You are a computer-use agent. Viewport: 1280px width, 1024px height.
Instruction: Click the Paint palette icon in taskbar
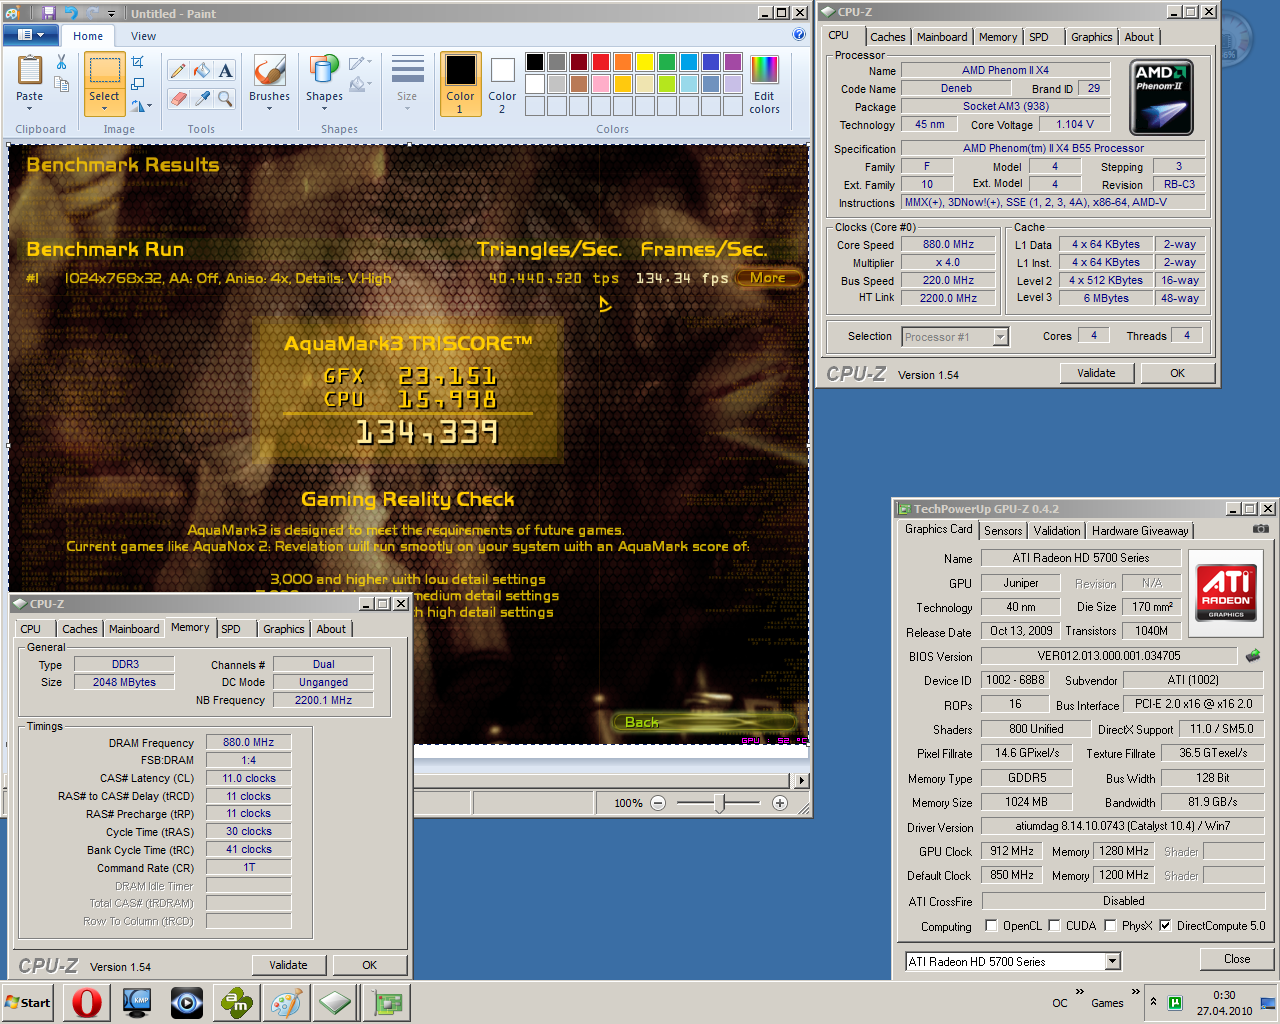286,1002
